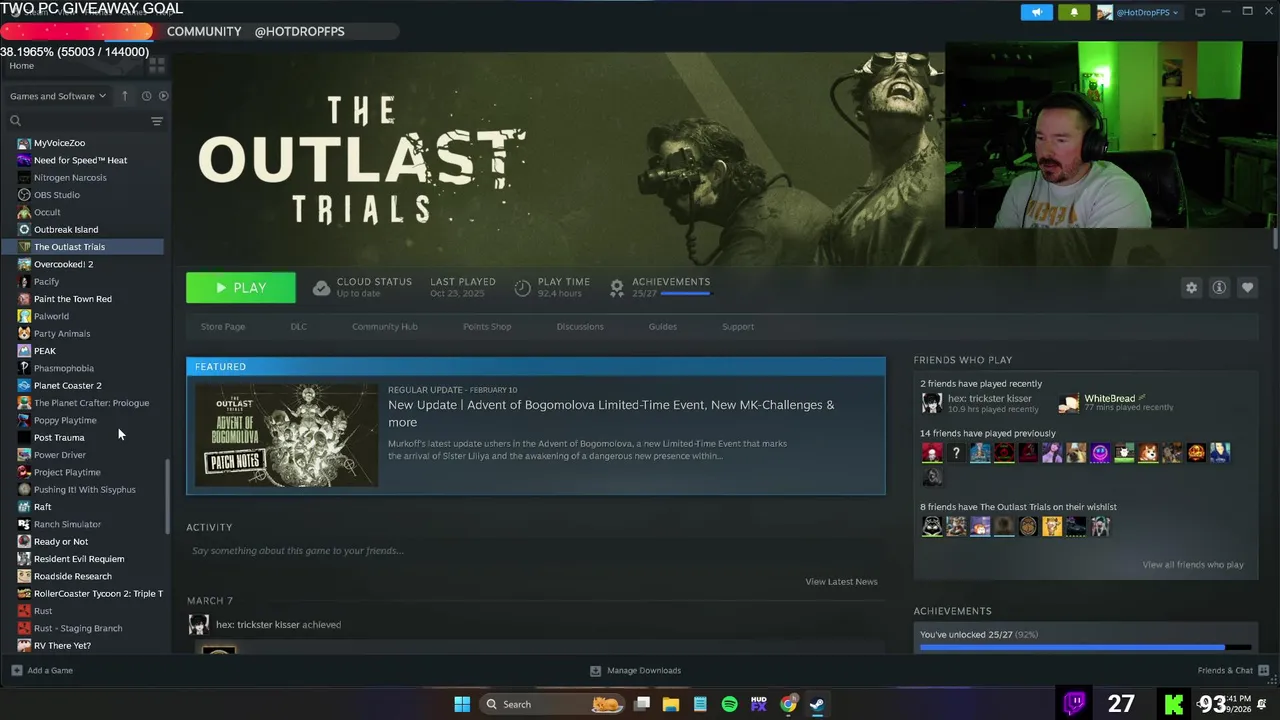Open the Support tab
Viewport: 1280px width, 720px height.
[x=738, y=327]
